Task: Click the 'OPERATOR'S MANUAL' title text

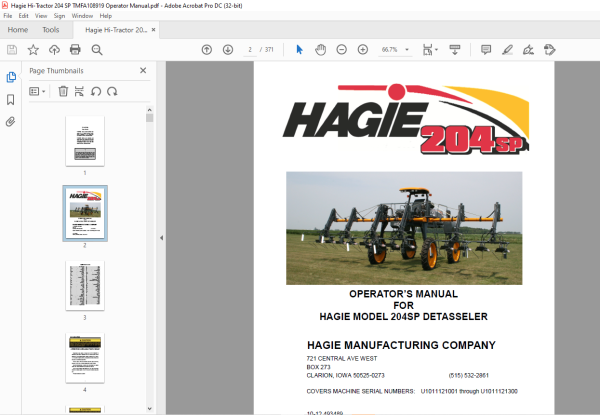Action: [403, 294]
